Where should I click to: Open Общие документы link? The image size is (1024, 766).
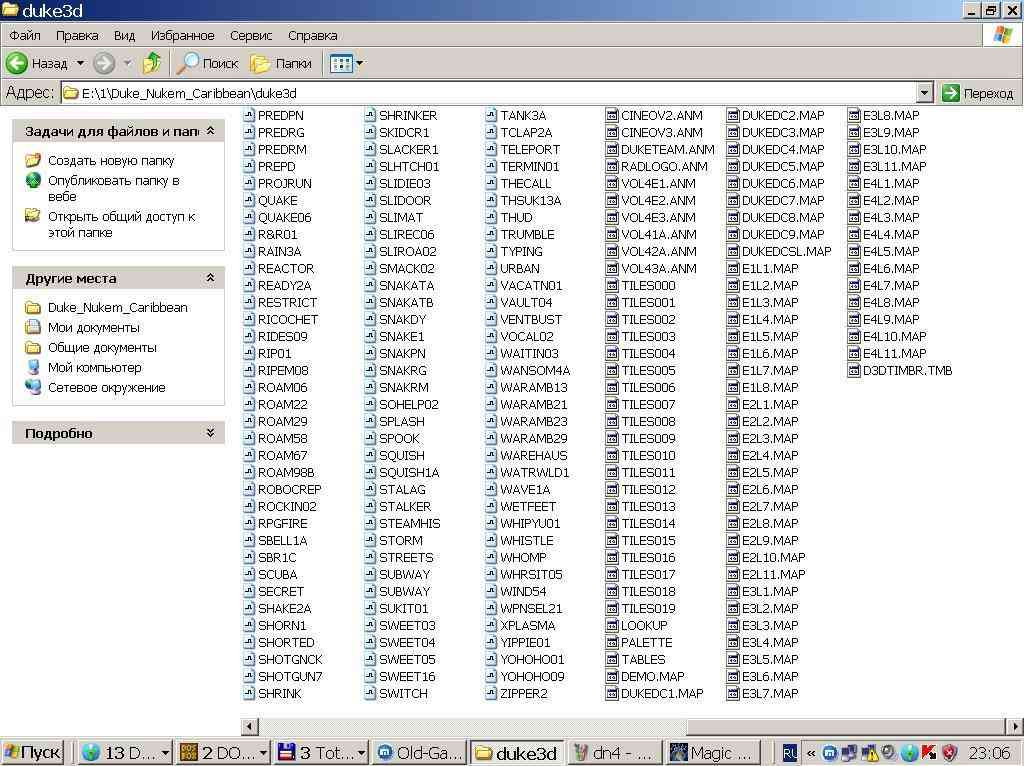click(102, 347)
